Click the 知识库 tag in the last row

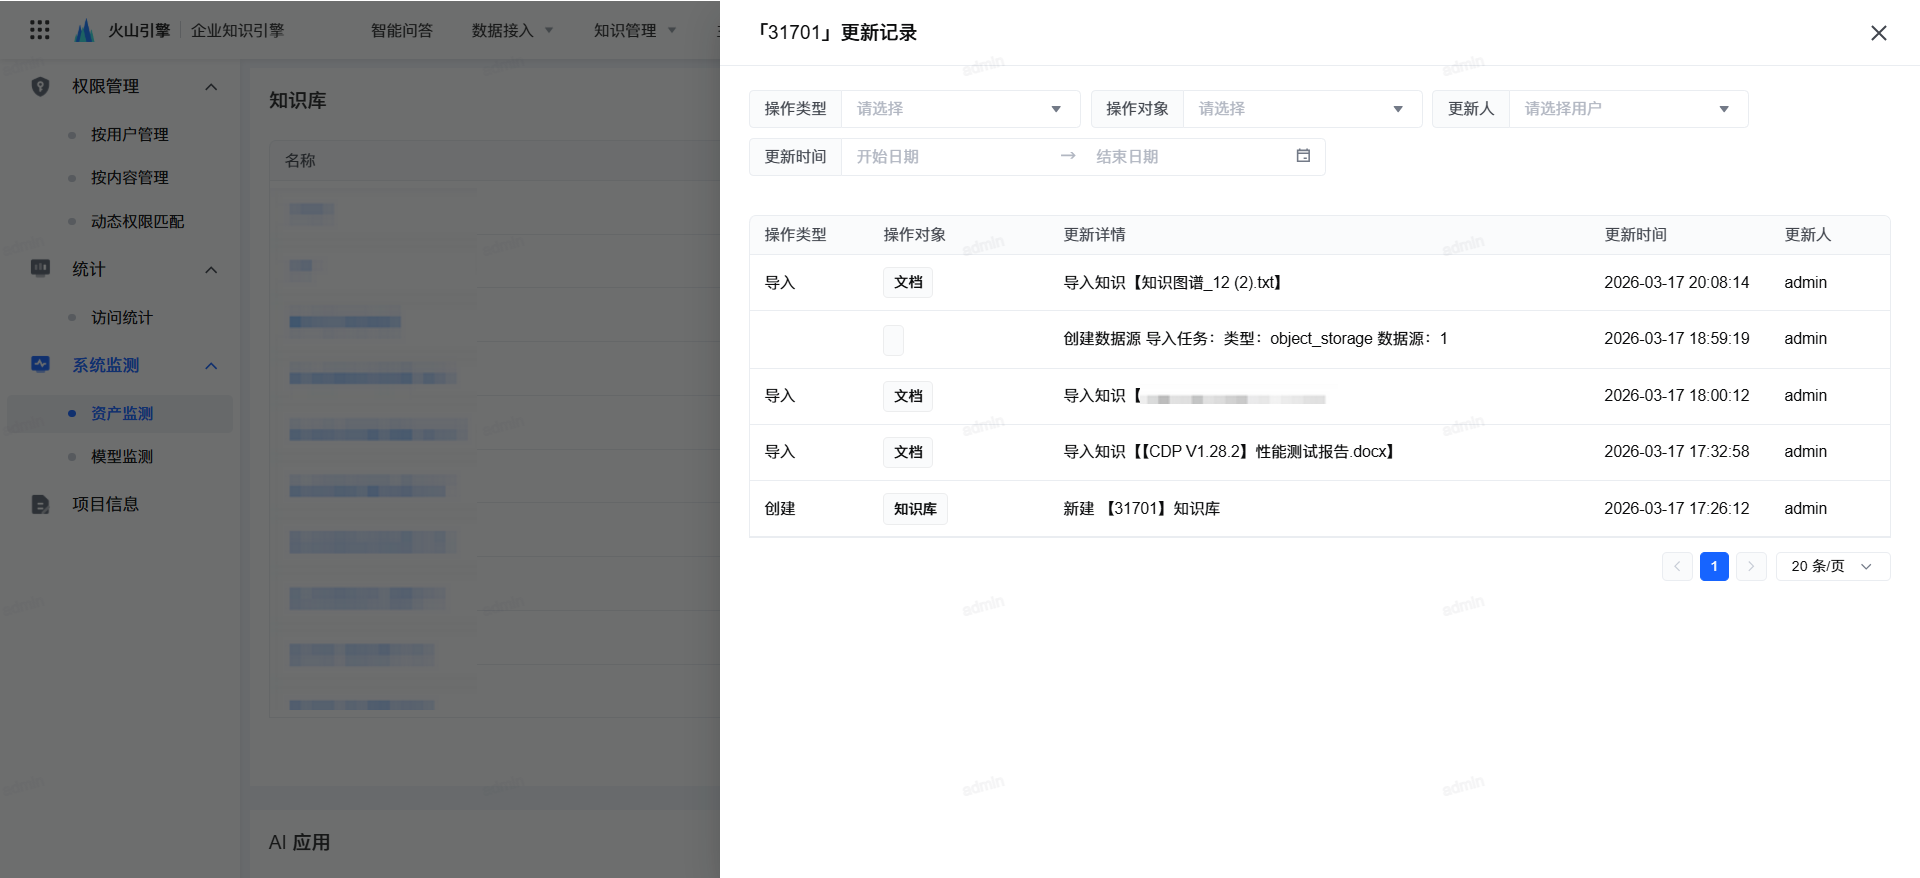pos(914,509)
